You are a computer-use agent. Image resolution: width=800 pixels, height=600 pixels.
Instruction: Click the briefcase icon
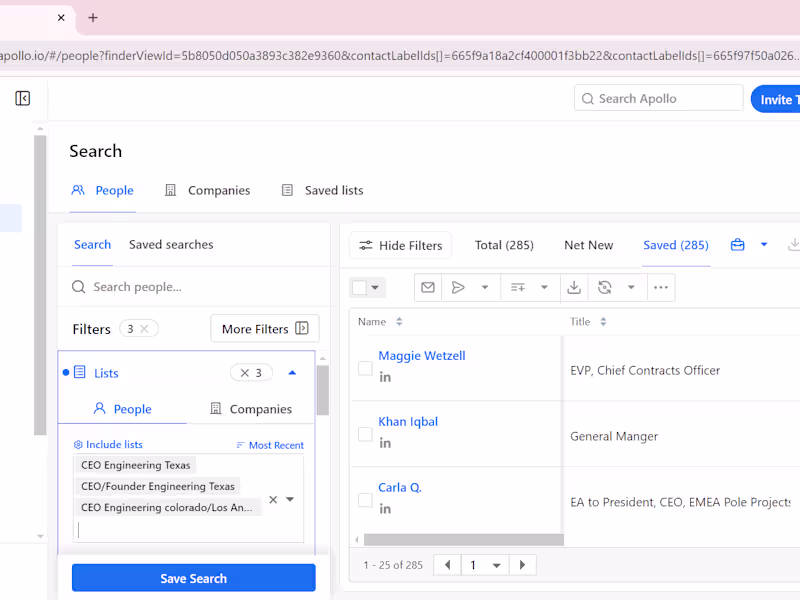tap(737, 245)
